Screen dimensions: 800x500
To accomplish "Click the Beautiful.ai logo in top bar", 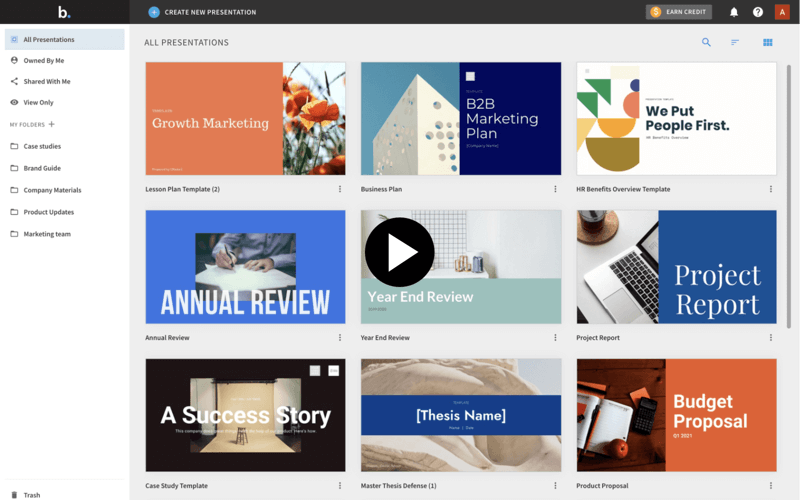I will [x=64, y=12].
